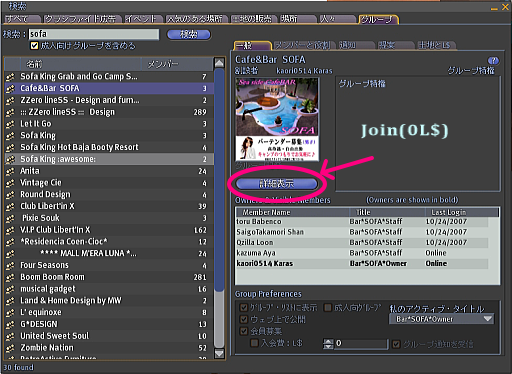The height and width of the screenshot is (374, 512).
Task: Select member kaori0514 Karas in member list
Action: (x=362, y=264)
